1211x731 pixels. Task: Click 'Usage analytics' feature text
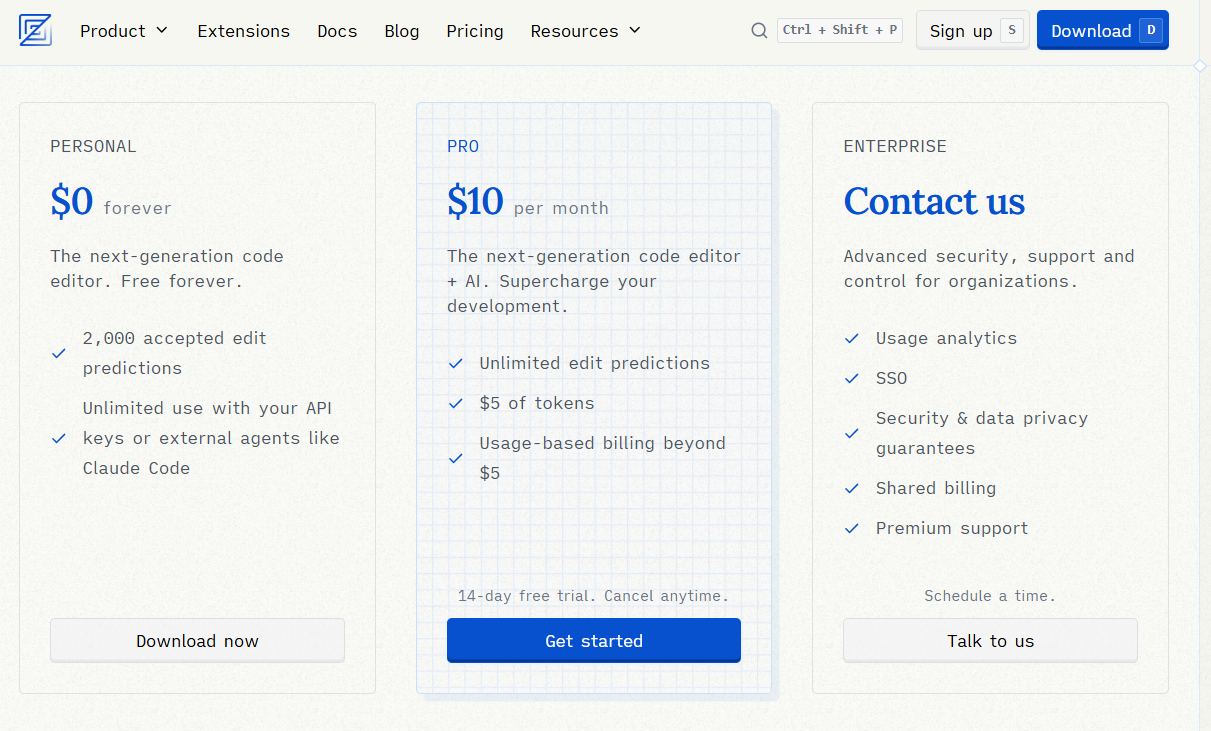tap(946, 338)
